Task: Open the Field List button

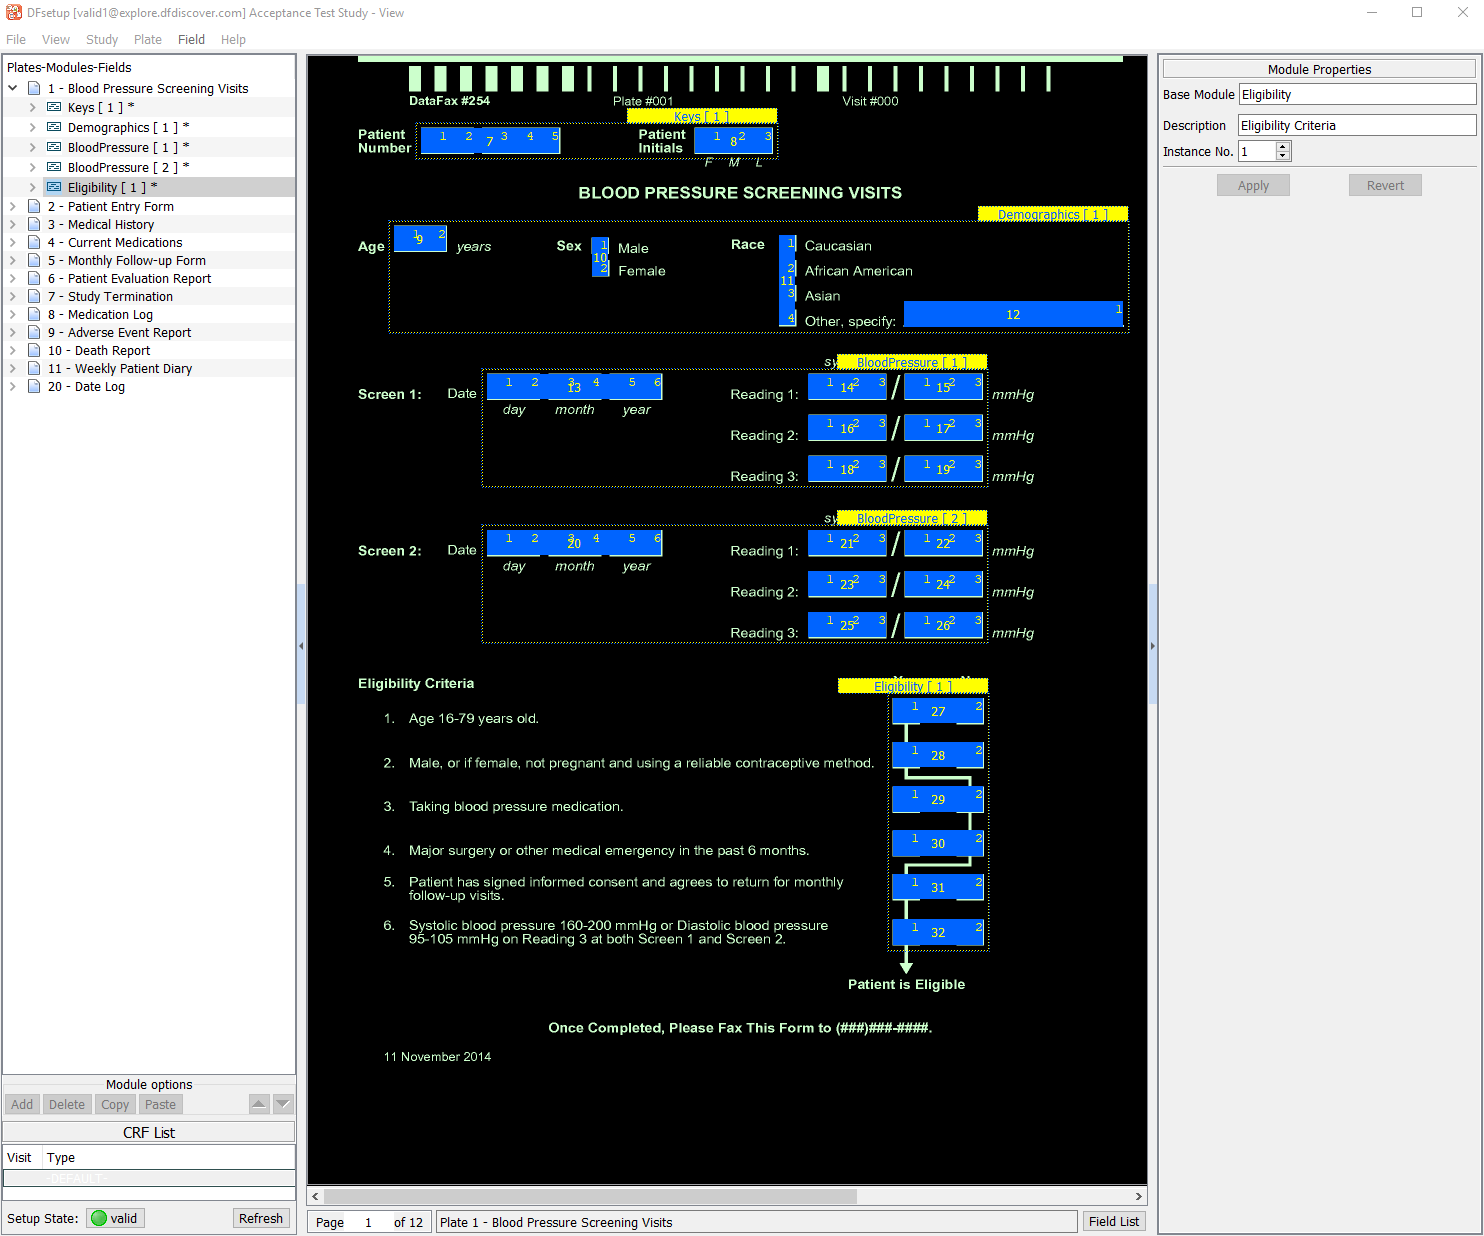Action: click(1113, 1222)
